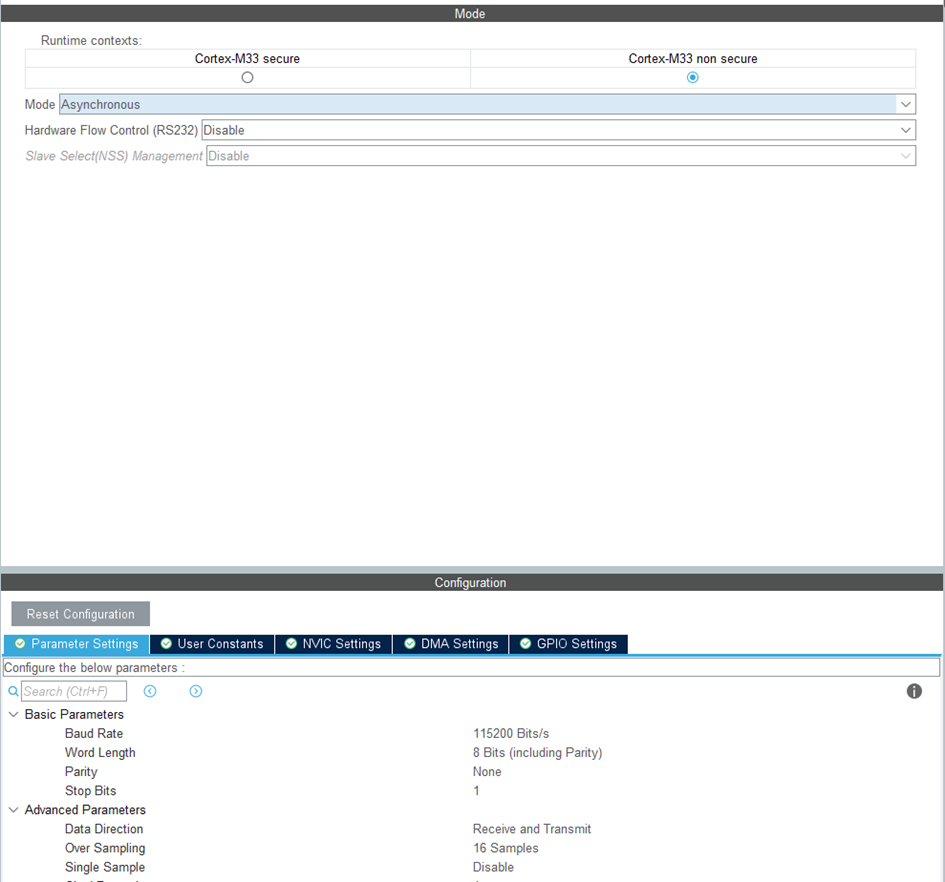Click the green check icon on GPIO Settings tab

(x=525, y=644)
